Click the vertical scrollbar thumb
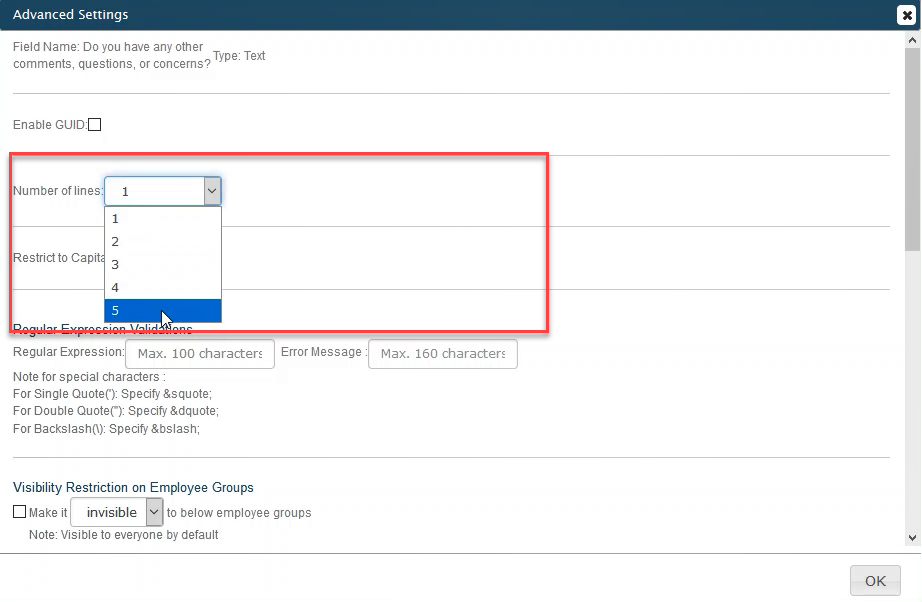The height and width of the screenshot is (602, 922). pos(912,150)
